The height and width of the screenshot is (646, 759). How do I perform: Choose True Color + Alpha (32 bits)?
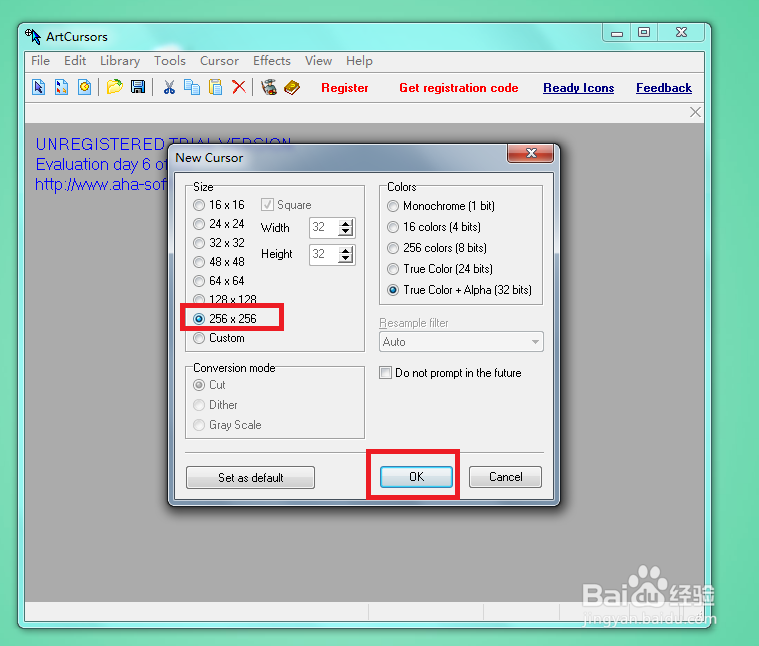[x=459, y=290]
